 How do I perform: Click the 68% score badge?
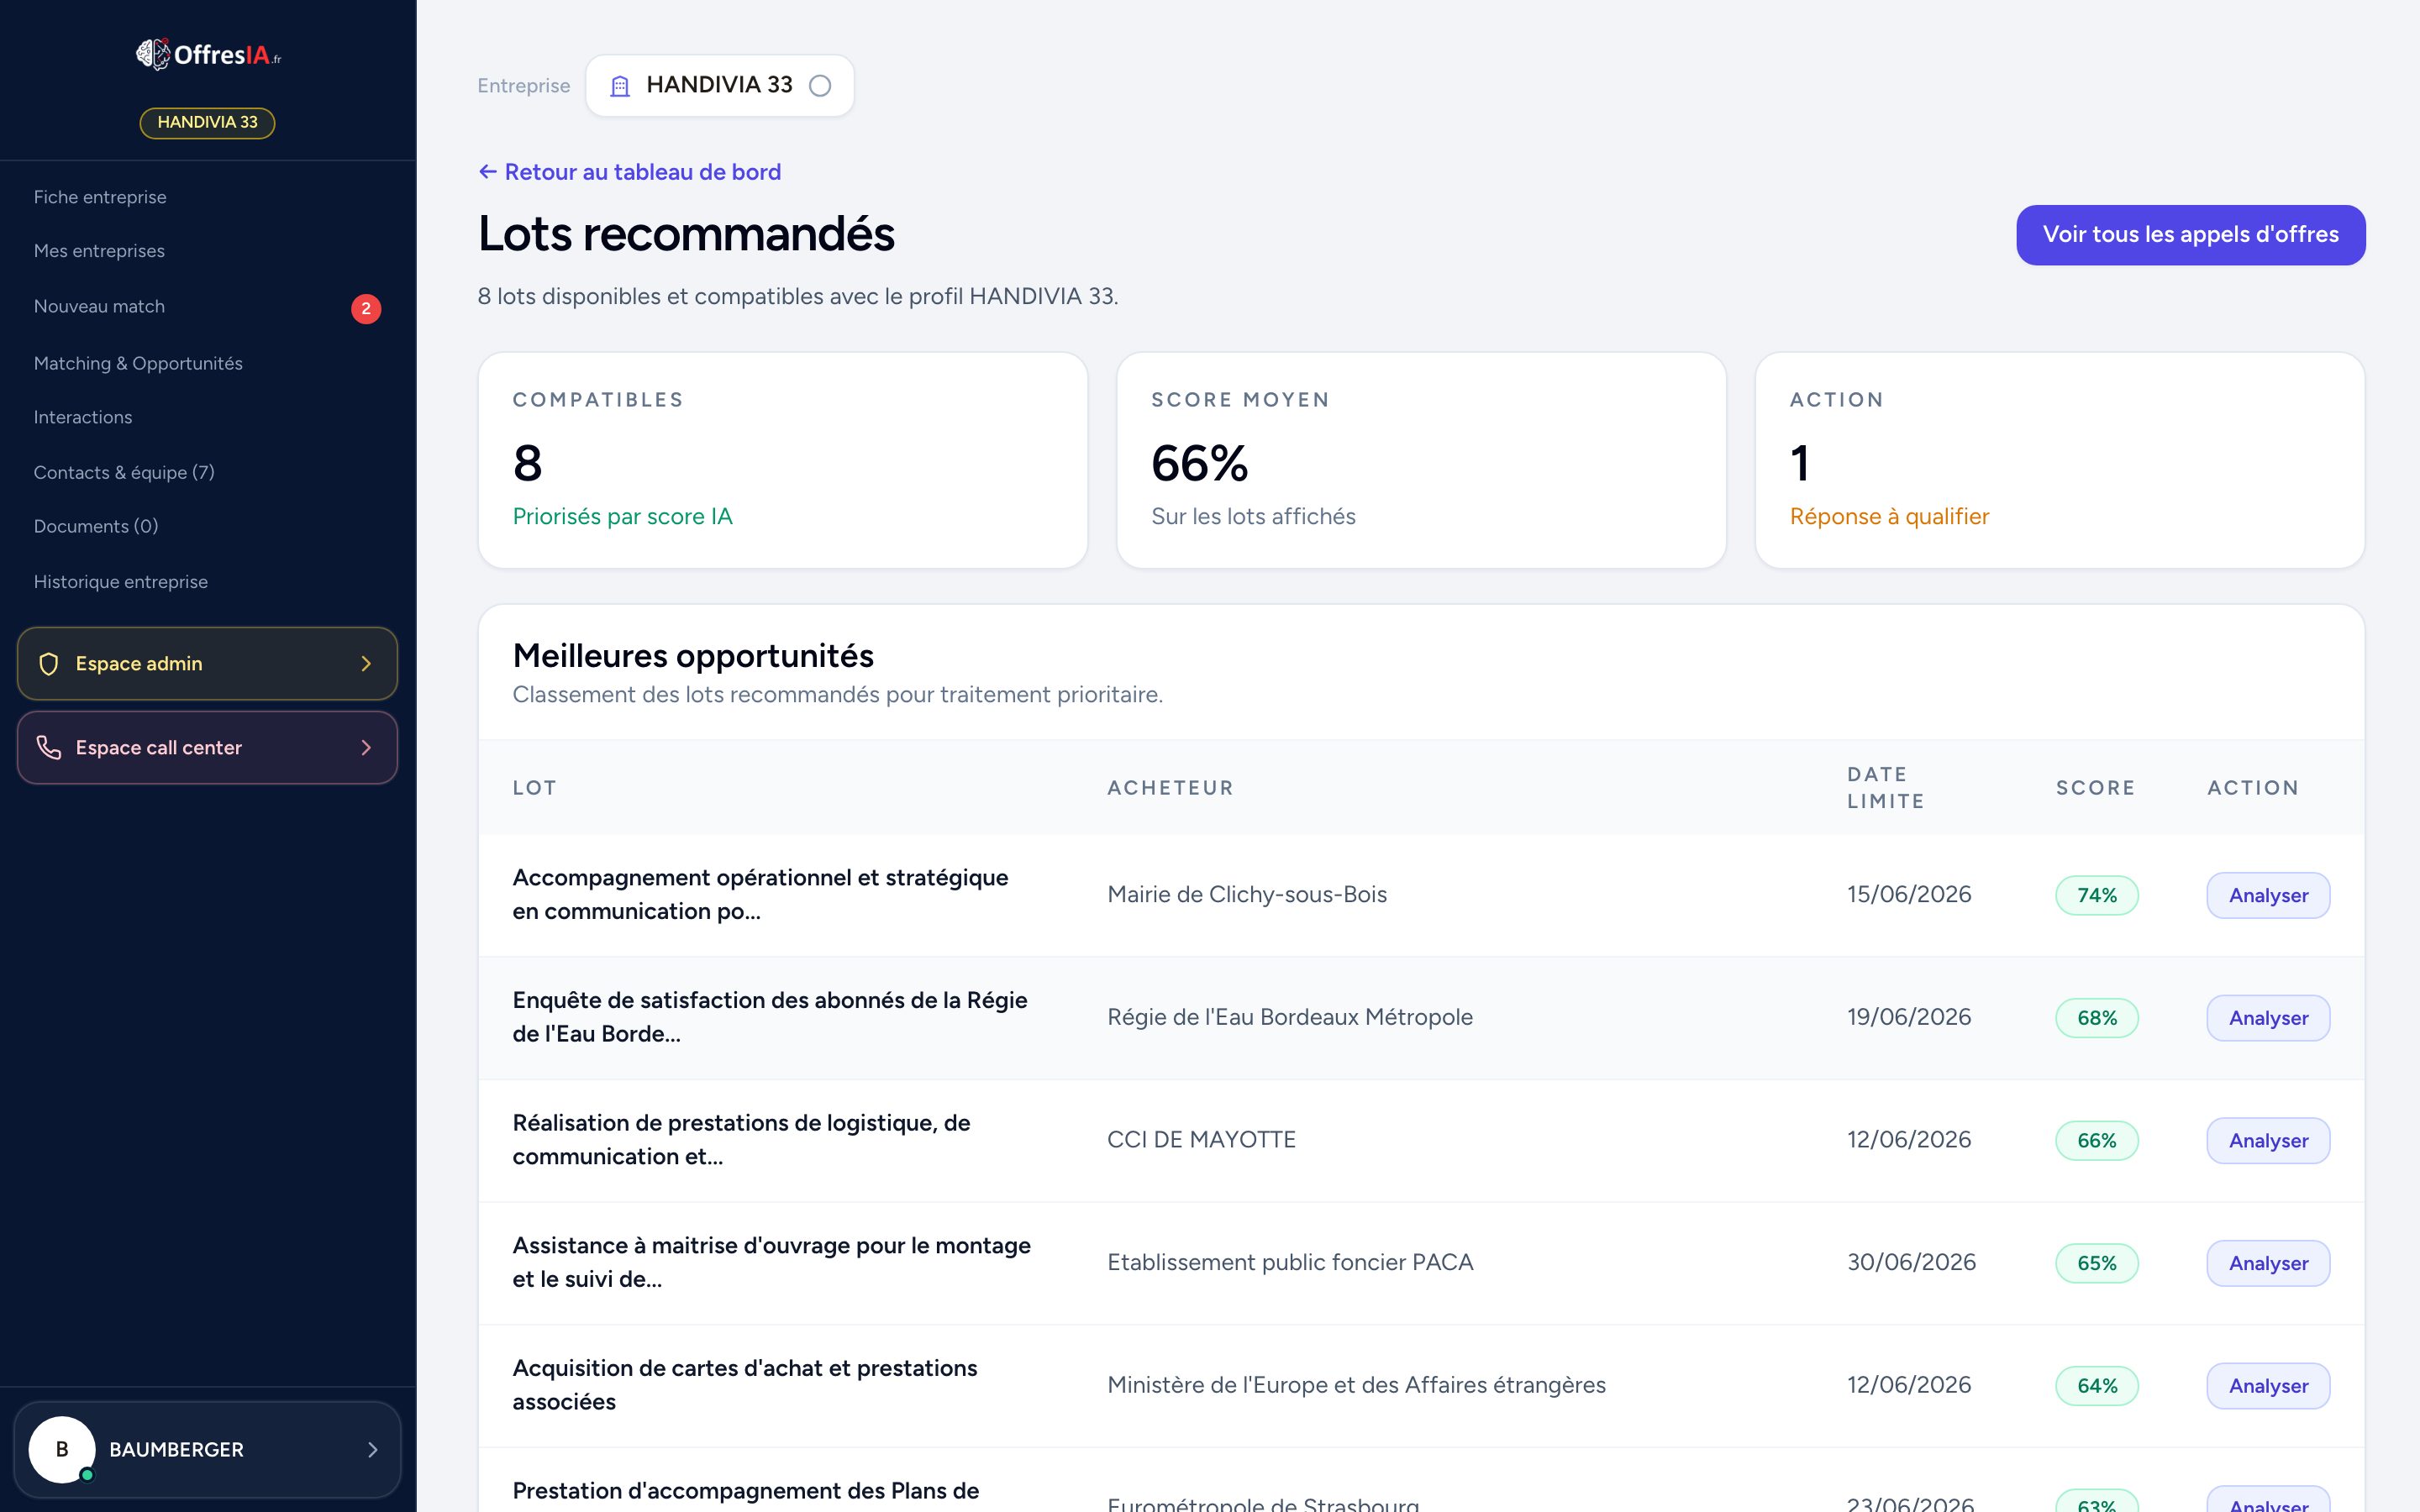[x=2097, y=1018]
